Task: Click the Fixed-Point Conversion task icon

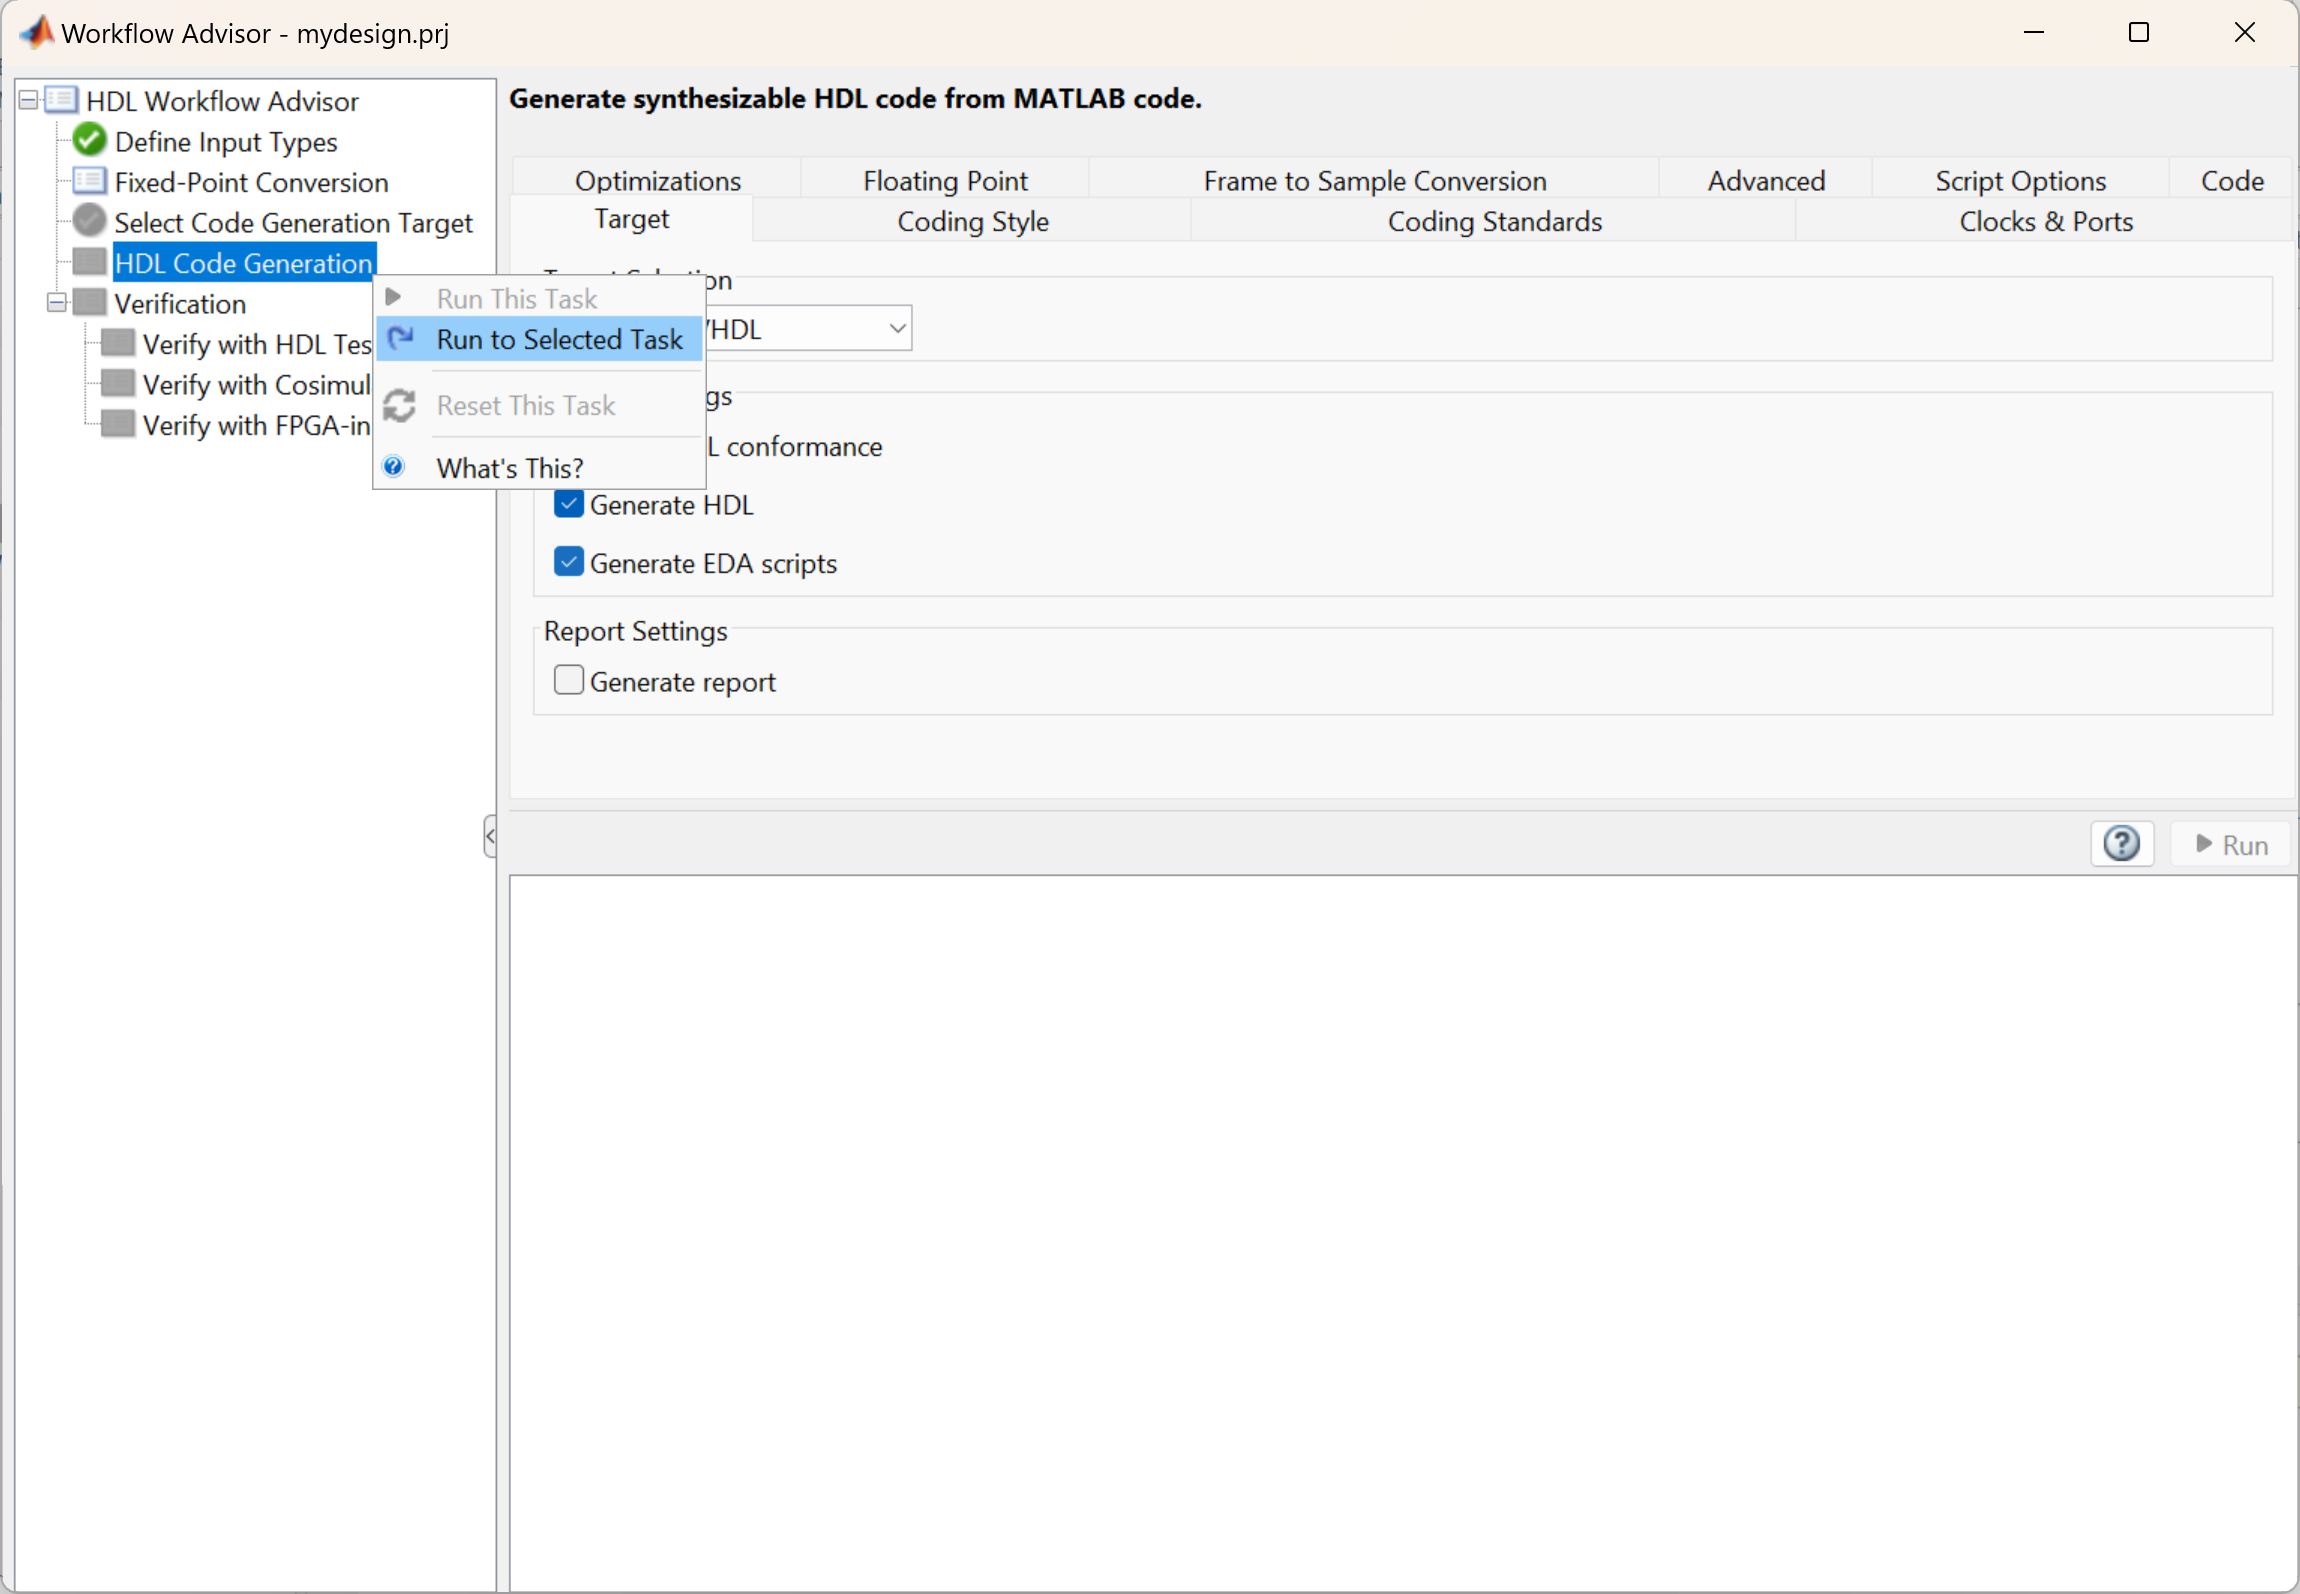Action: pyautogui.click(x=90, y=182)
